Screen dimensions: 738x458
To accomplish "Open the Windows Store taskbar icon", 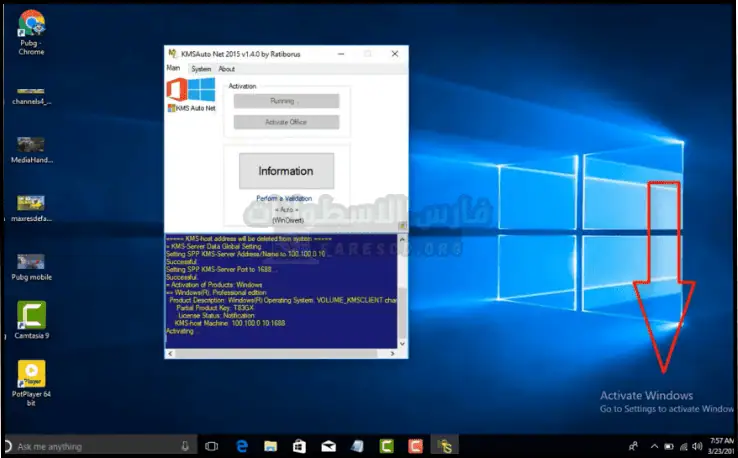I will pyautogui.click(x=299, y=446).
